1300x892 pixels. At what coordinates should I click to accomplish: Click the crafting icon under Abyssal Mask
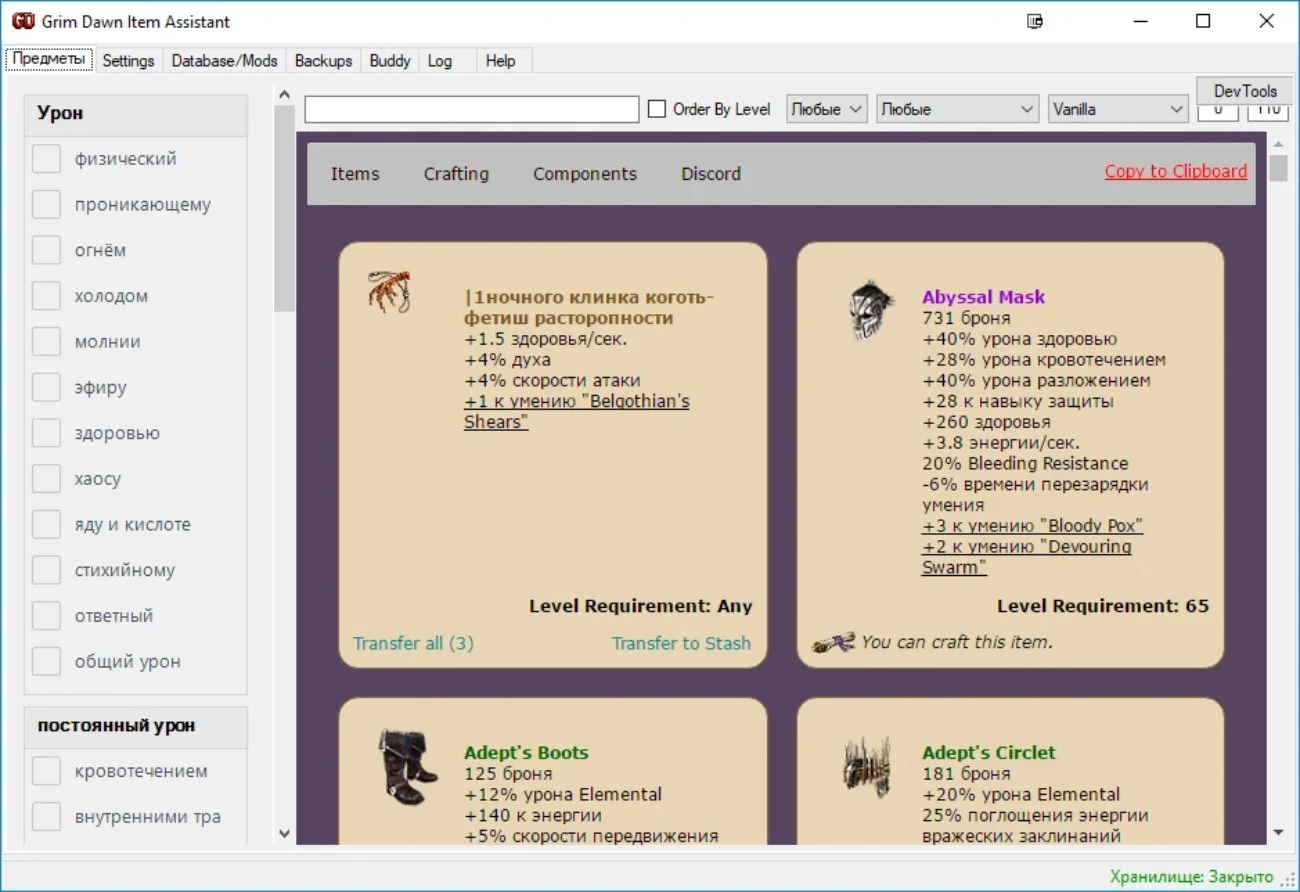tap(833, 641)
